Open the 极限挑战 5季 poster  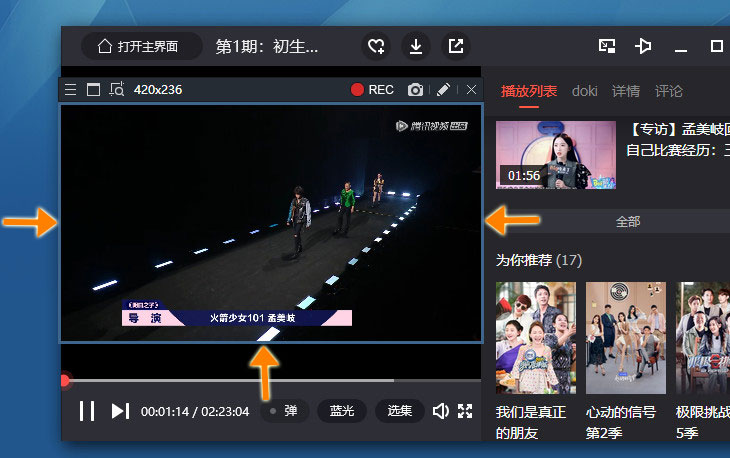(x=703, y=338)
